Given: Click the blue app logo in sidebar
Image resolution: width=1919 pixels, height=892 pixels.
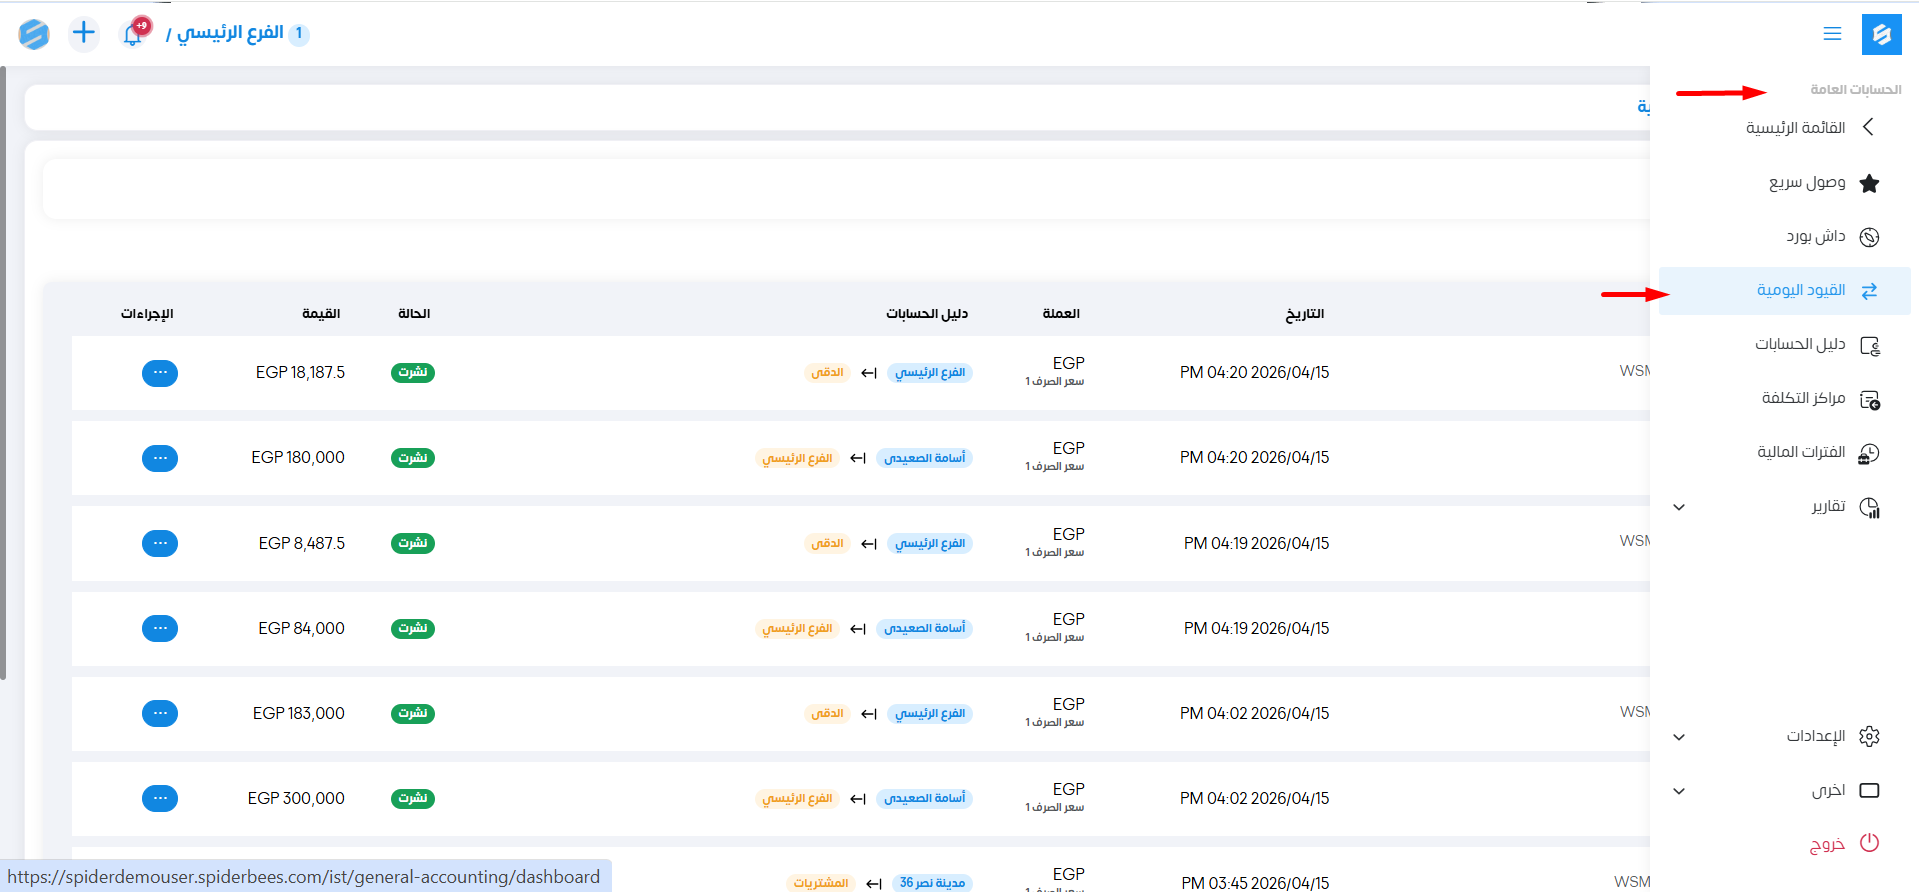Looking at the screenshot, I should pos(1881,34).
